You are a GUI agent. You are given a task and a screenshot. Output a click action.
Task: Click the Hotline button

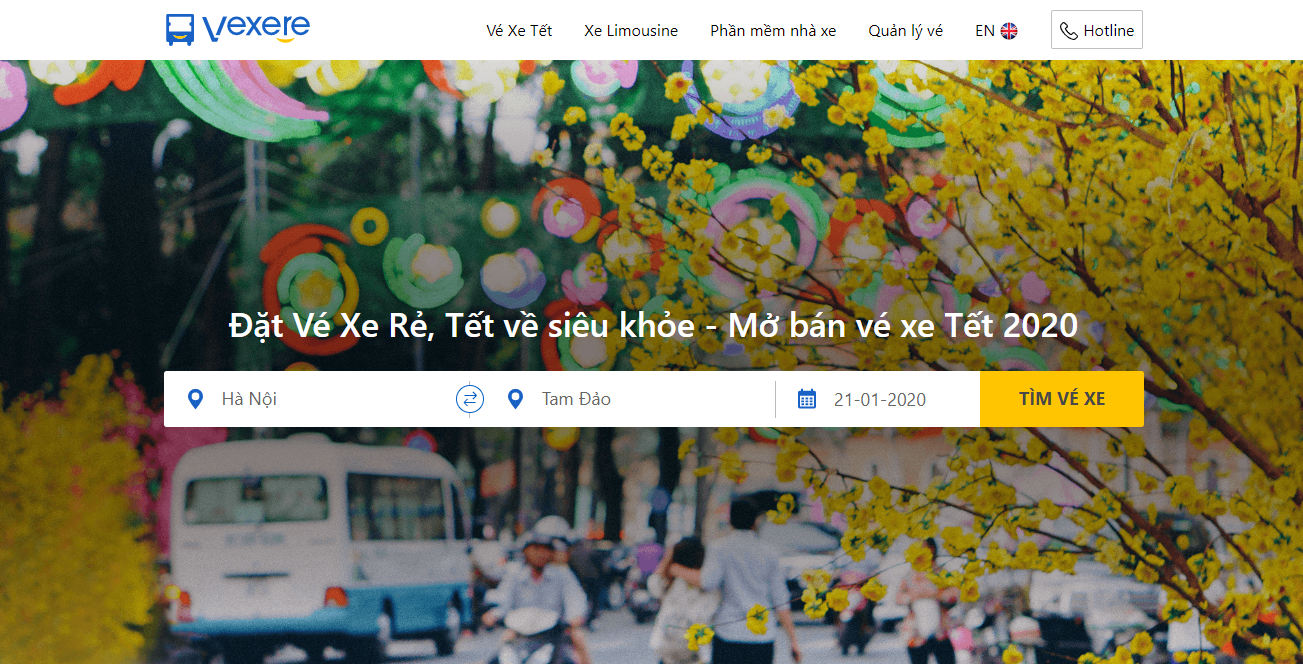click(x=1097, y=30)
